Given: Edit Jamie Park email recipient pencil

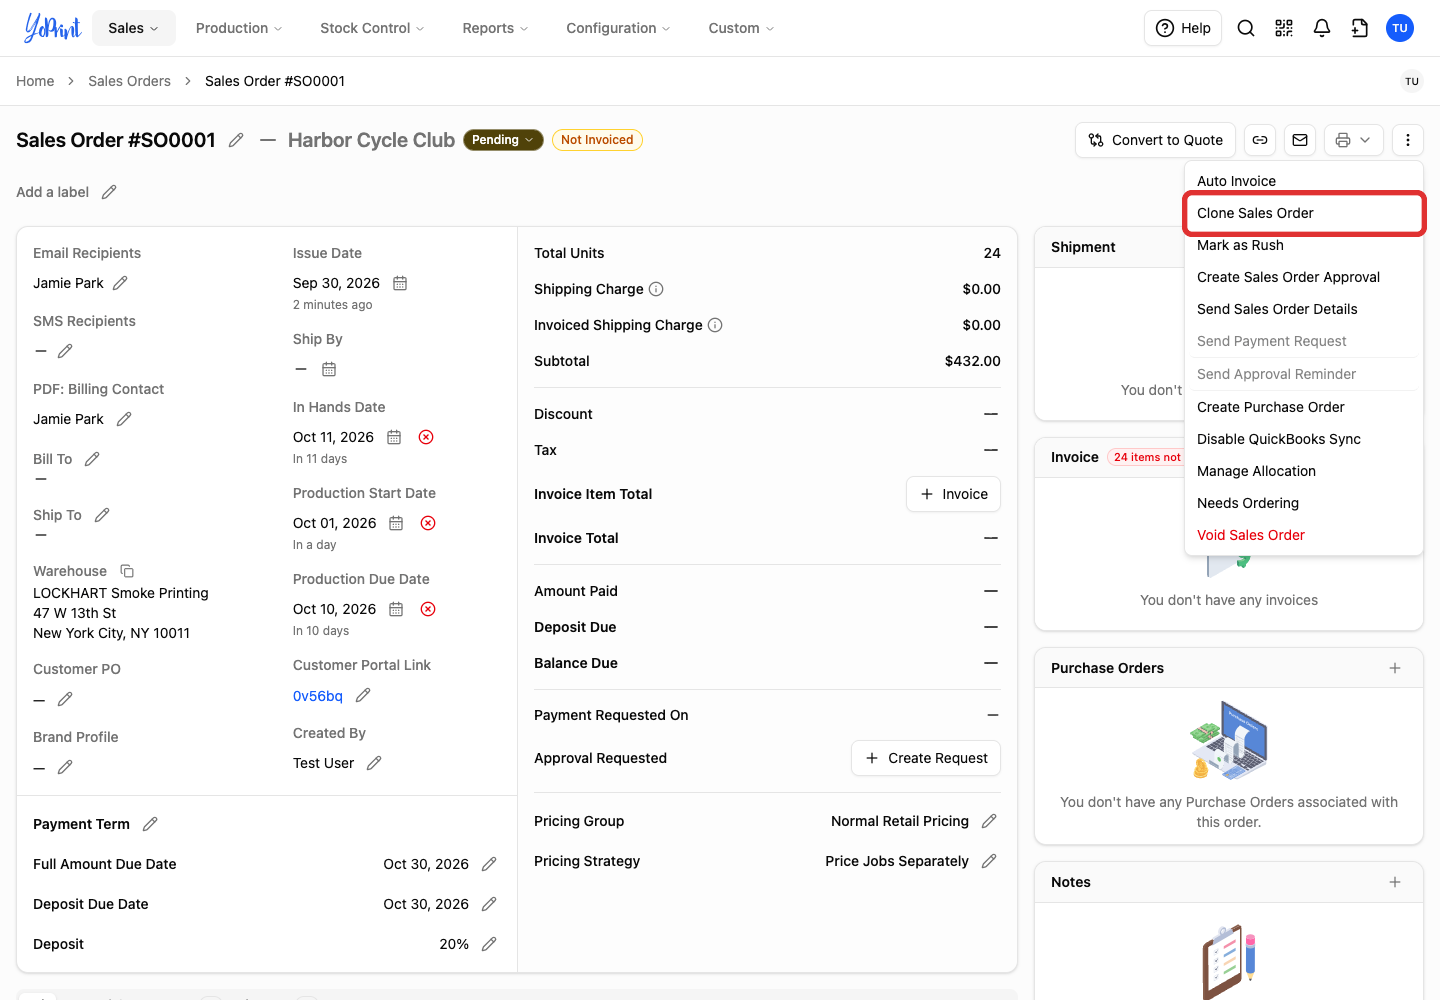Looking at the screenshot, I should tap(120, 283).
